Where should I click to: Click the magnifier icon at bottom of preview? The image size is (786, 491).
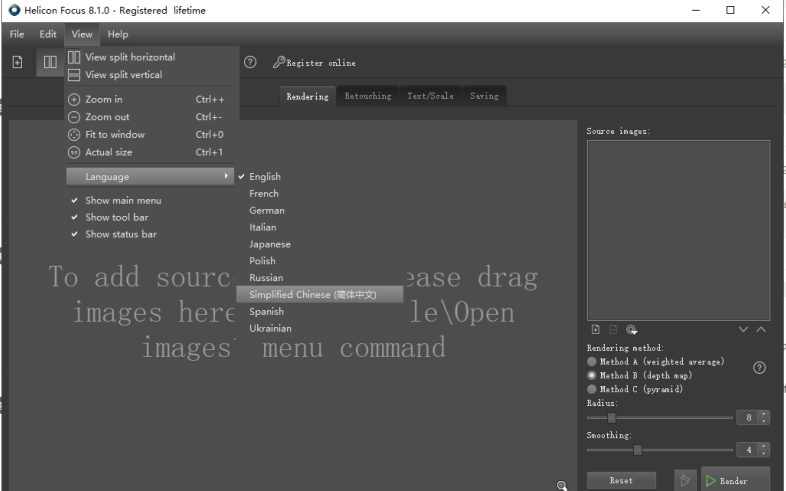point(562,485)
